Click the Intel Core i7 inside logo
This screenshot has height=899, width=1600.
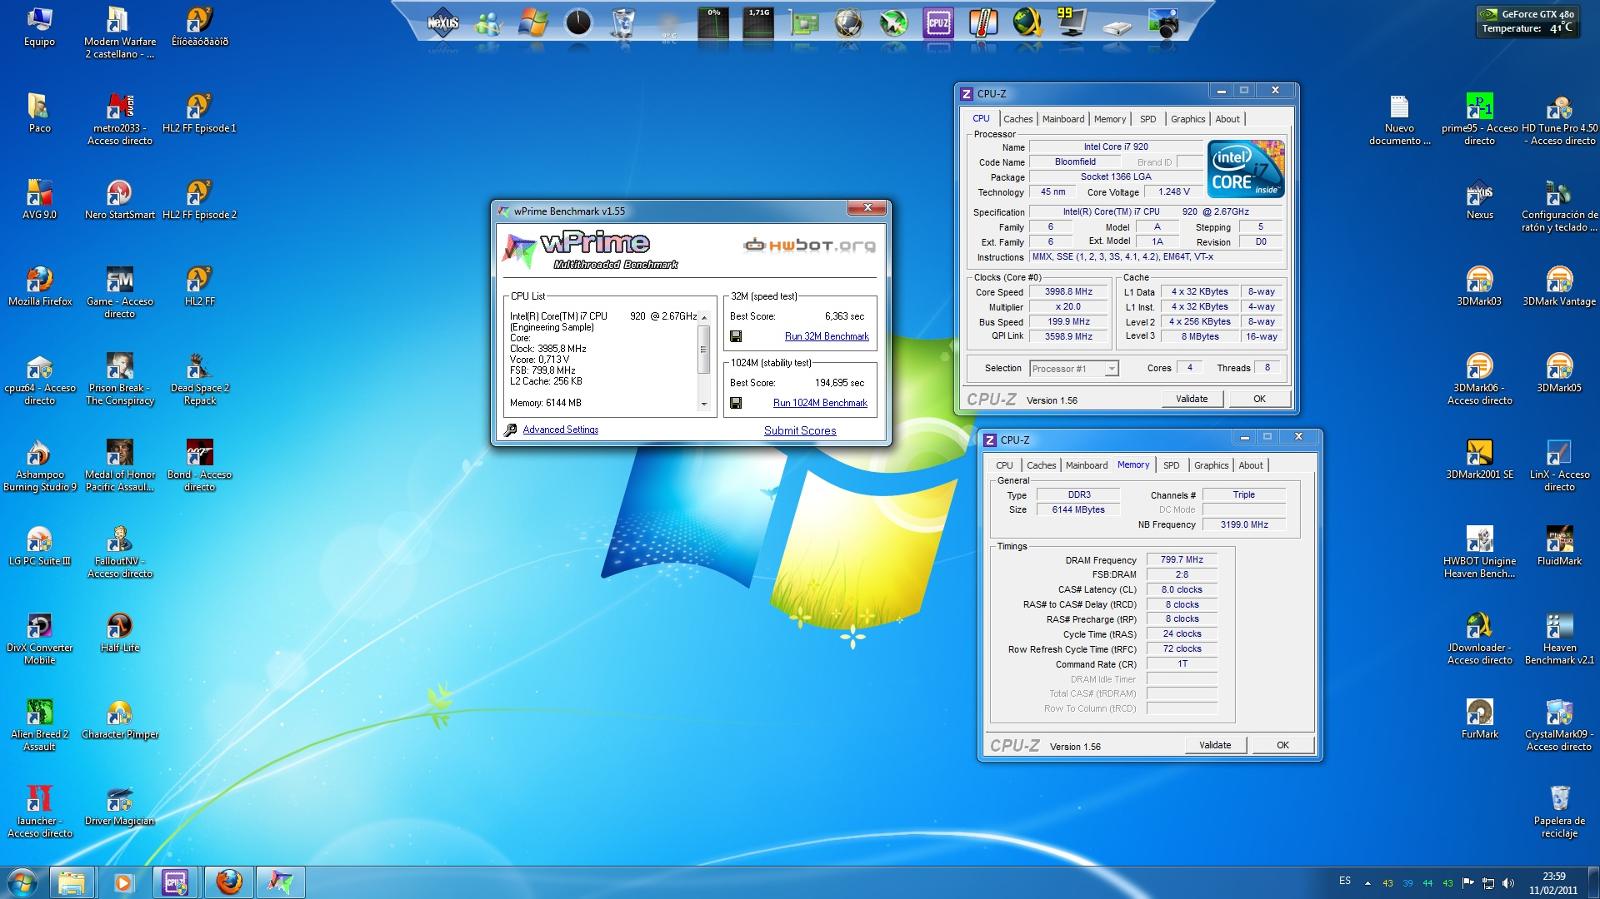point(1245,170)
